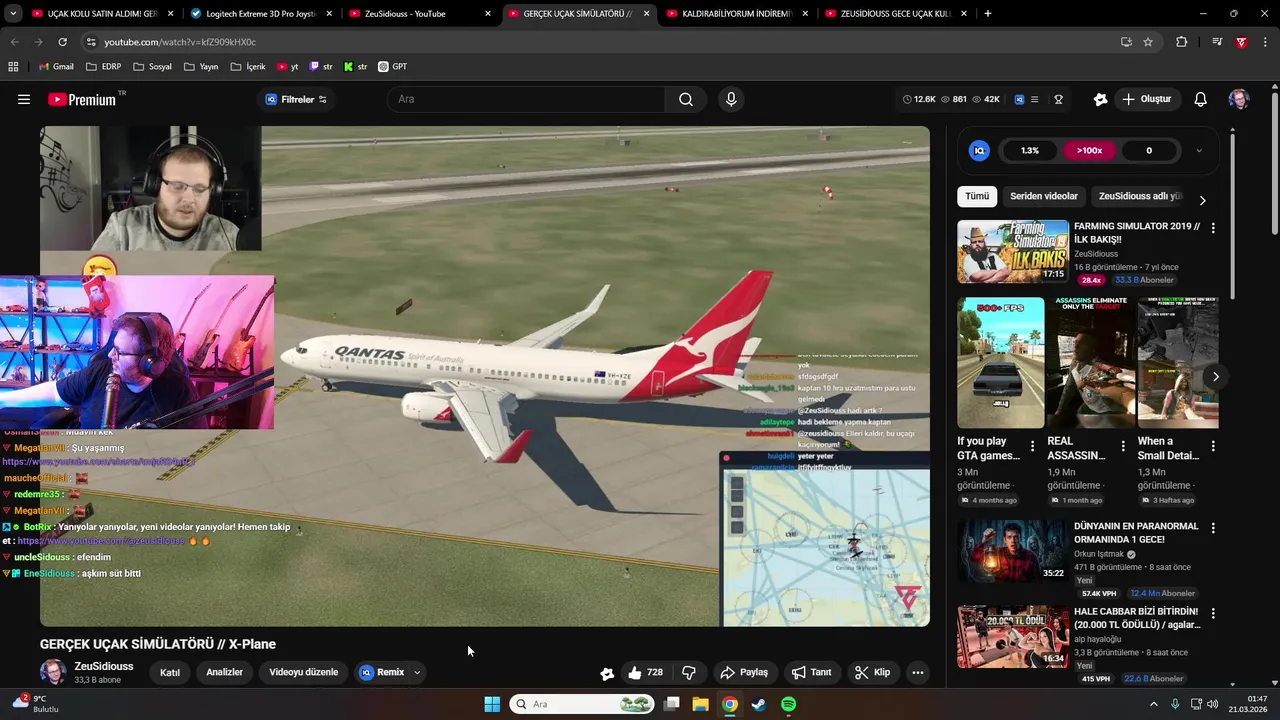Click Videoyu düzenle button
This screenshot has width=1280, height=720.
(304, 672)
